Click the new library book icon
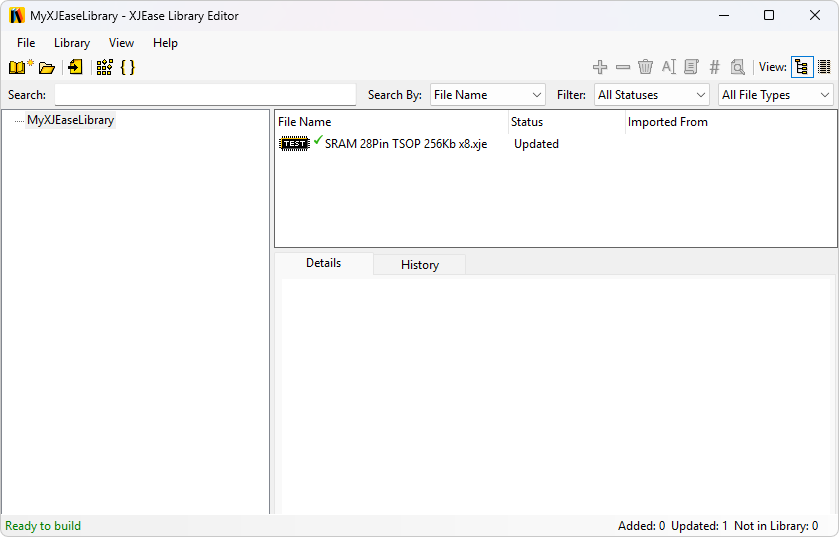 [x=20, y=67]
